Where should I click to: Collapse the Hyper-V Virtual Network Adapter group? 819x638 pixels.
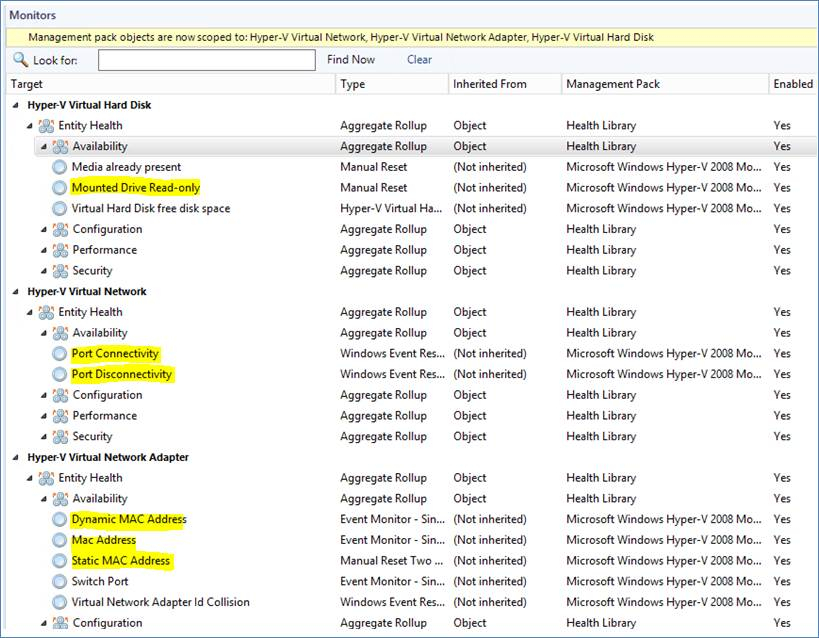coord(15,458)
